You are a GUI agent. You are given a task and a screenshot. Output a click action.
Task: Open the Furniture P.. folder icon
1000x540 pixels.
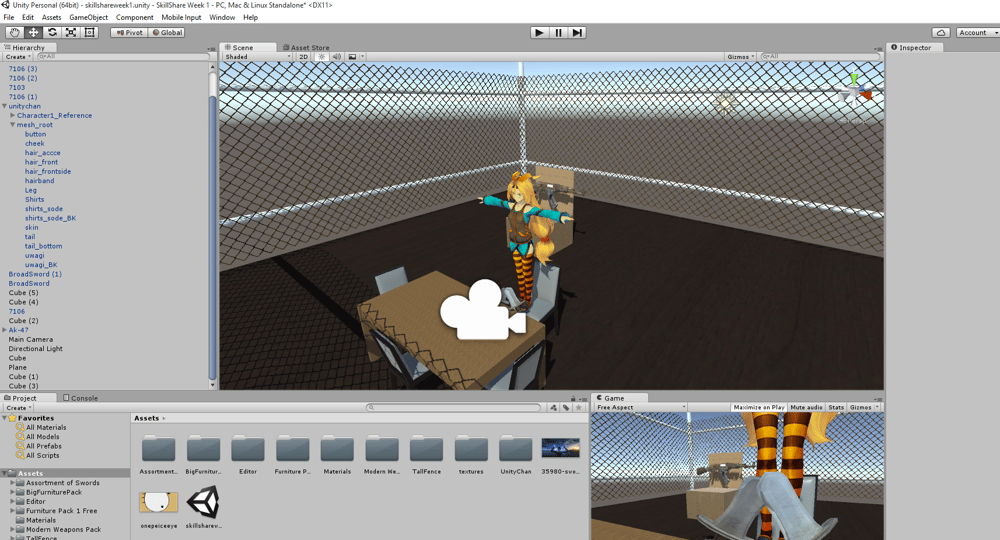pos(293,449)
